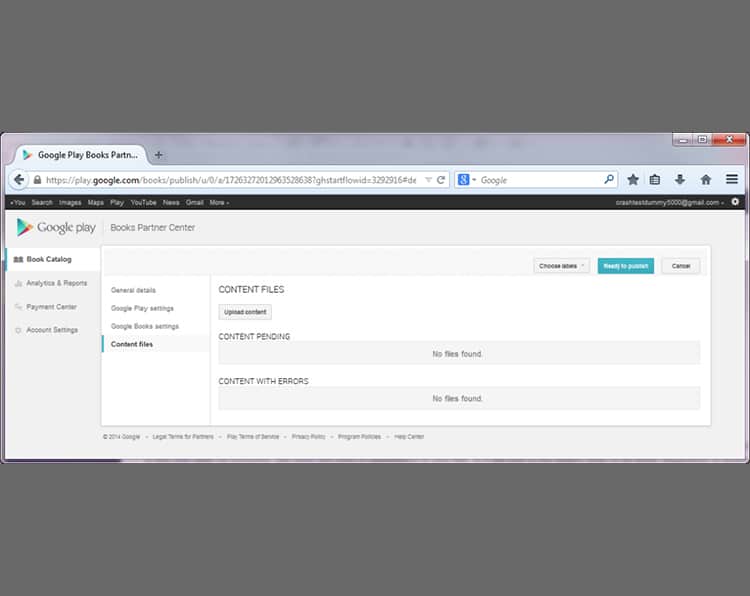Select Content files section

pos(156,344)
